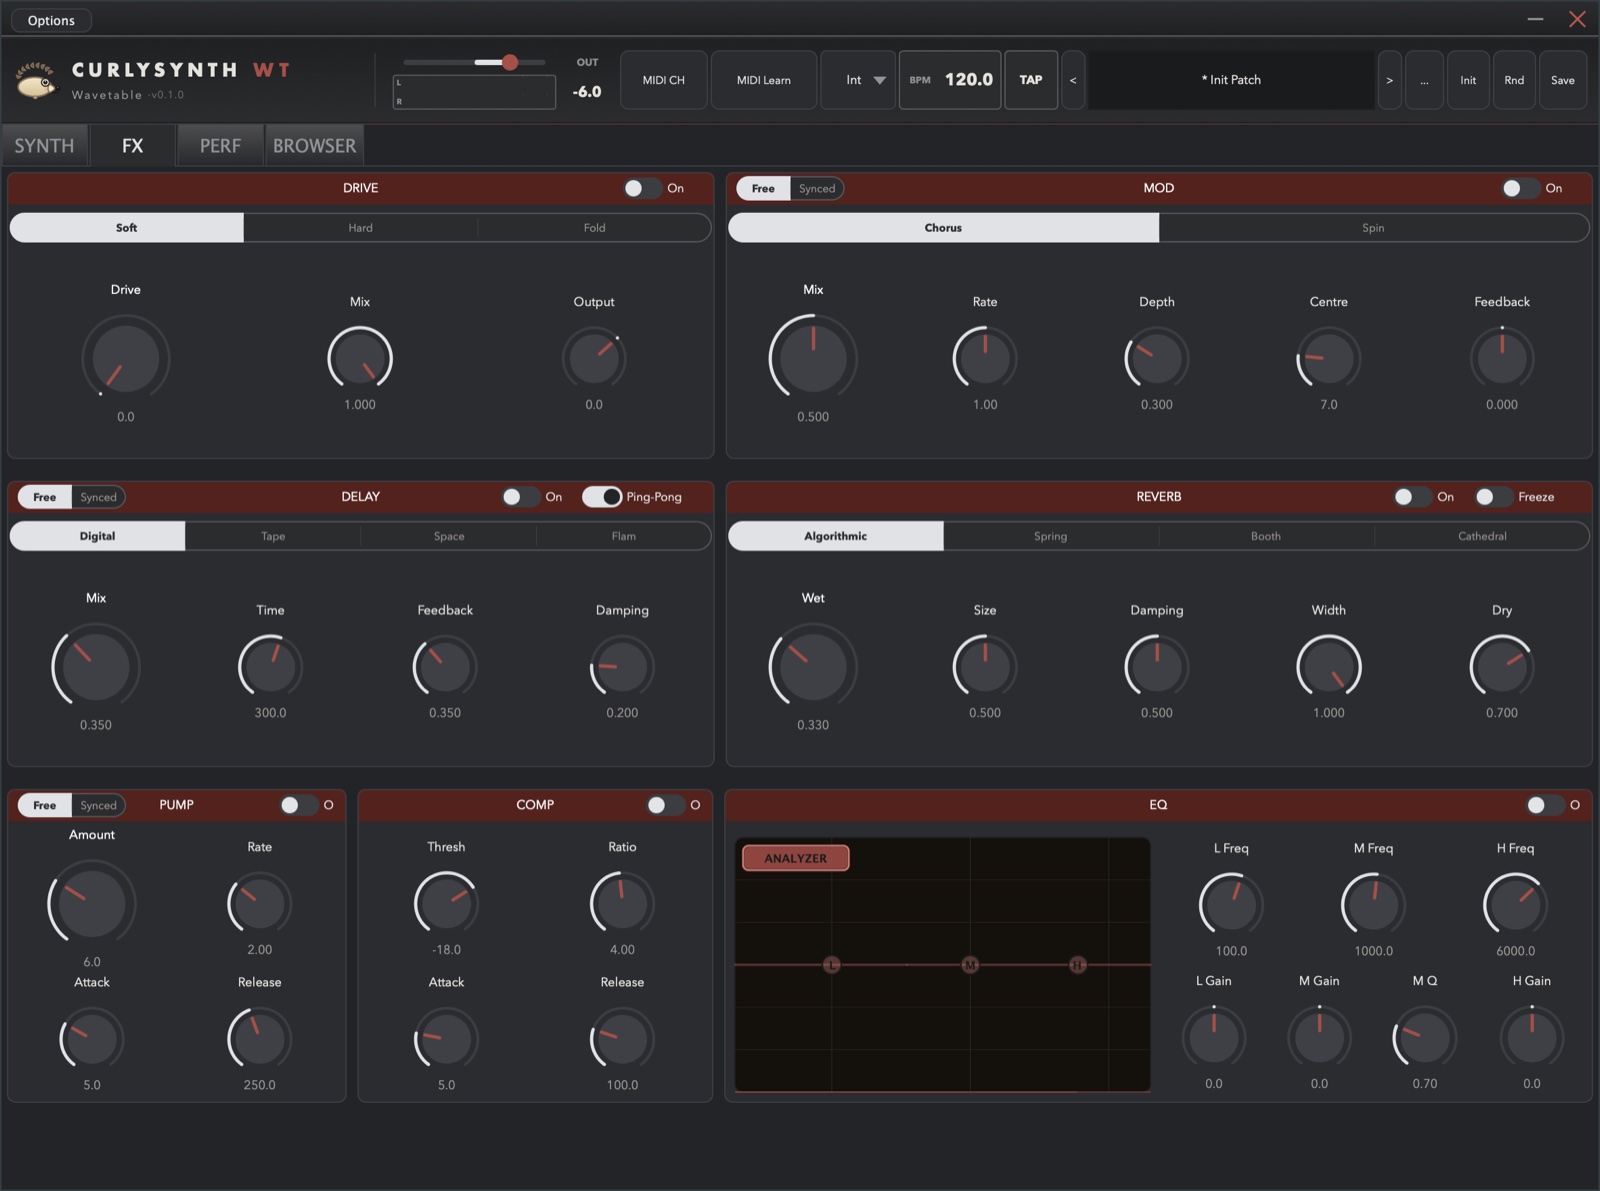This screenshot has height=1191, width=1600.
Task: Toggle the Delay Ping-Pong switch
Action: point(602,497)
